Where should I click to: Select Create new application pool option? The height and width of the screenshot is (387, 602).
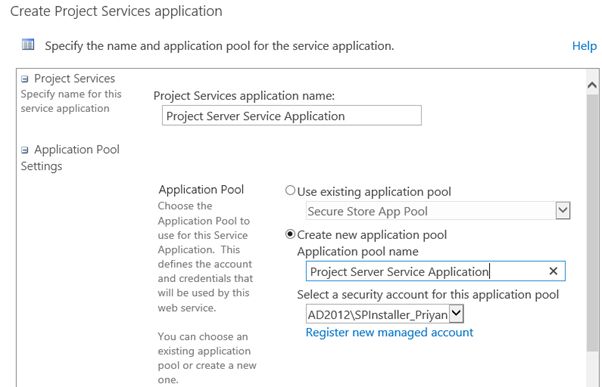290,234
